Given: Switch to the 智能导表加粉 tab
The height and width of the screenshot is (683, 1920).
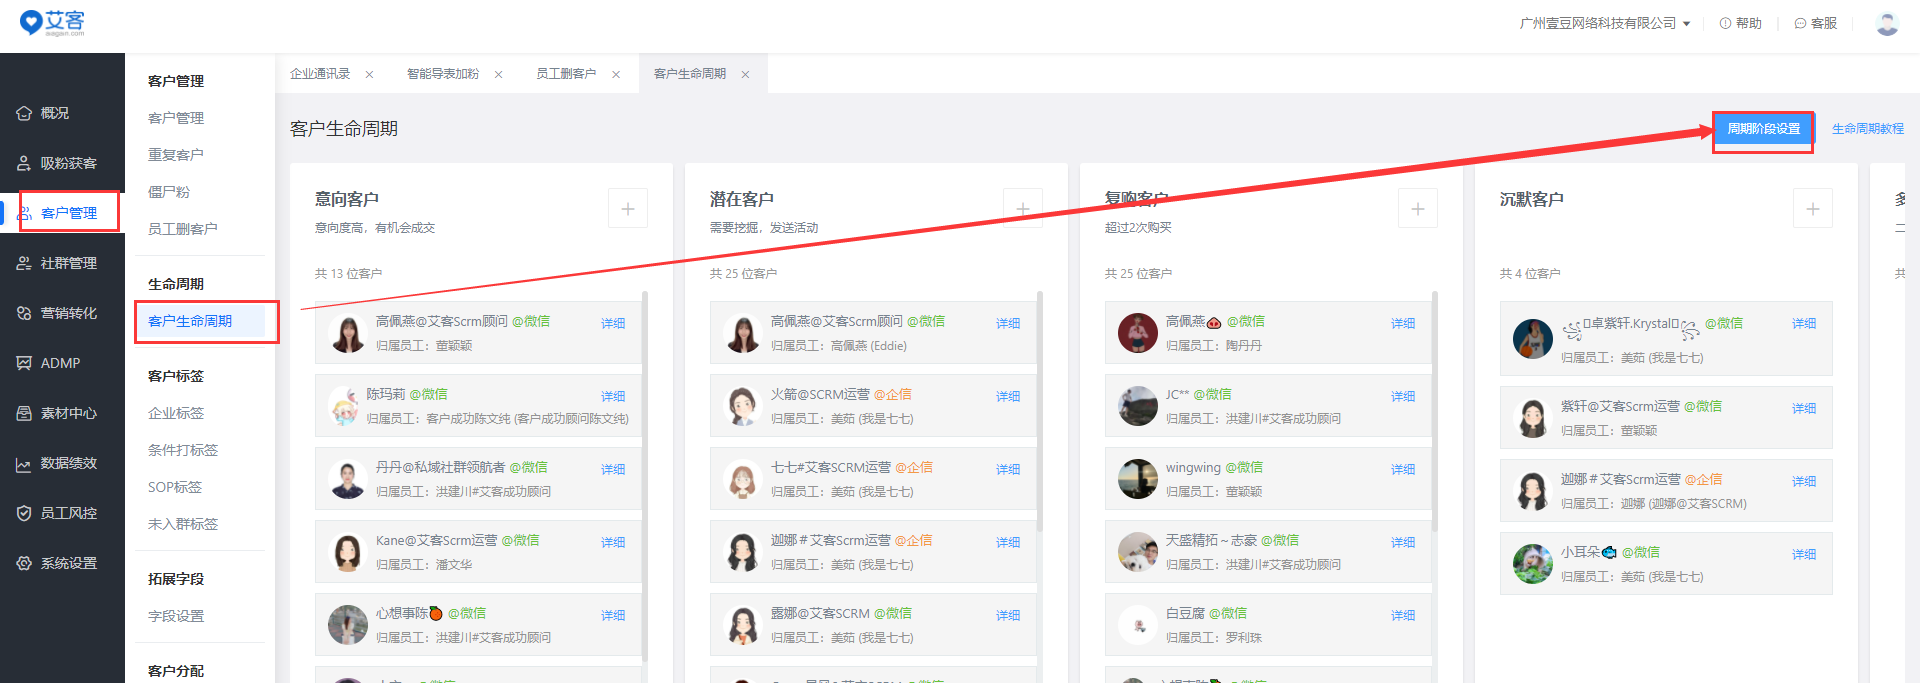Looking at the screenshot, I should coord(443,74).
